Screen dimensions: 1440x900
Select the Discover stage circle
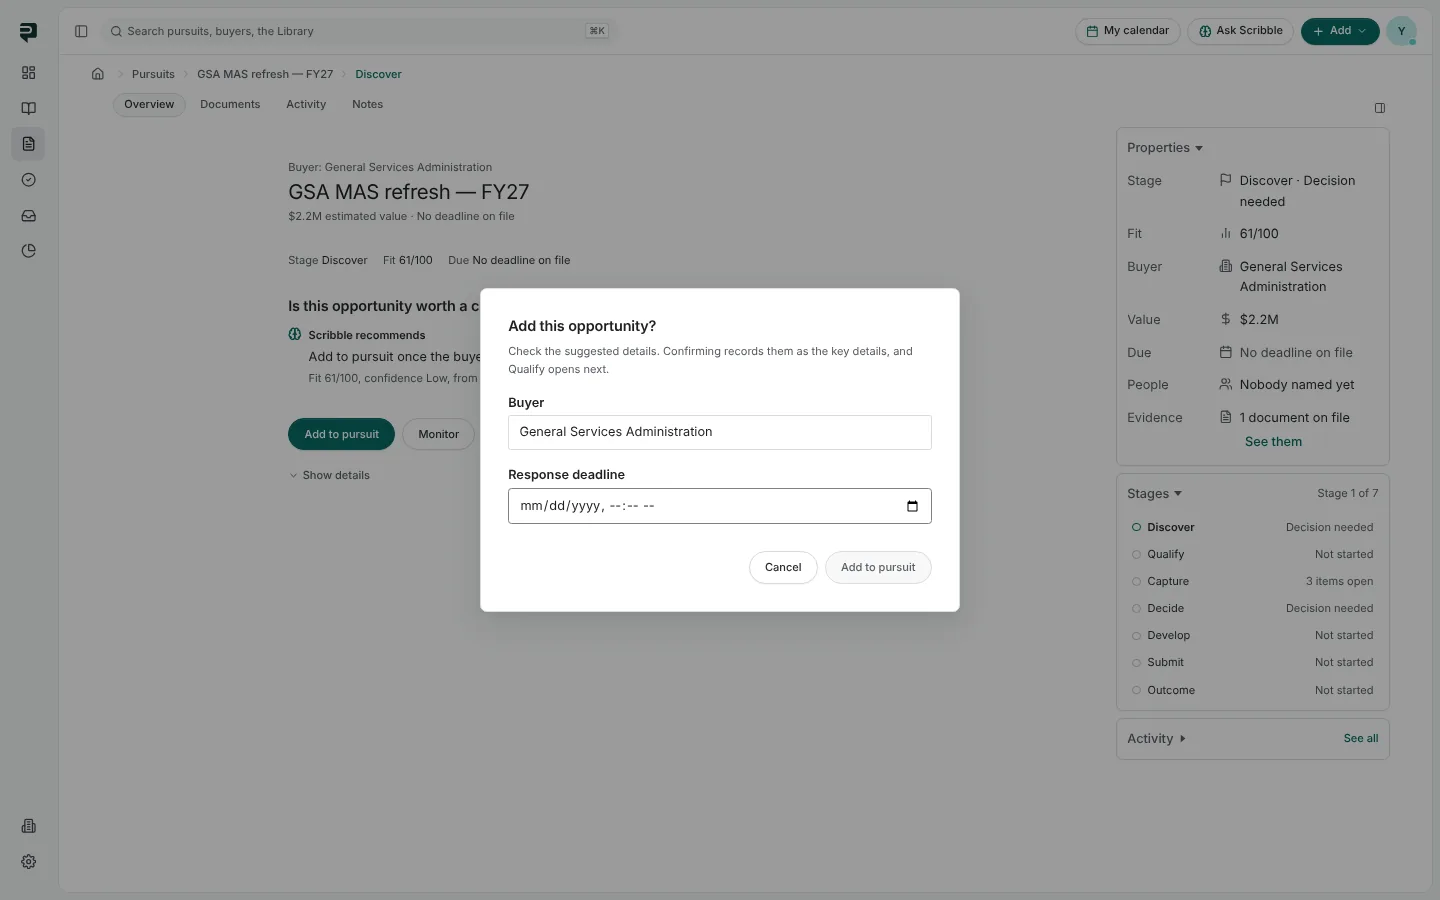point(1136,527)
